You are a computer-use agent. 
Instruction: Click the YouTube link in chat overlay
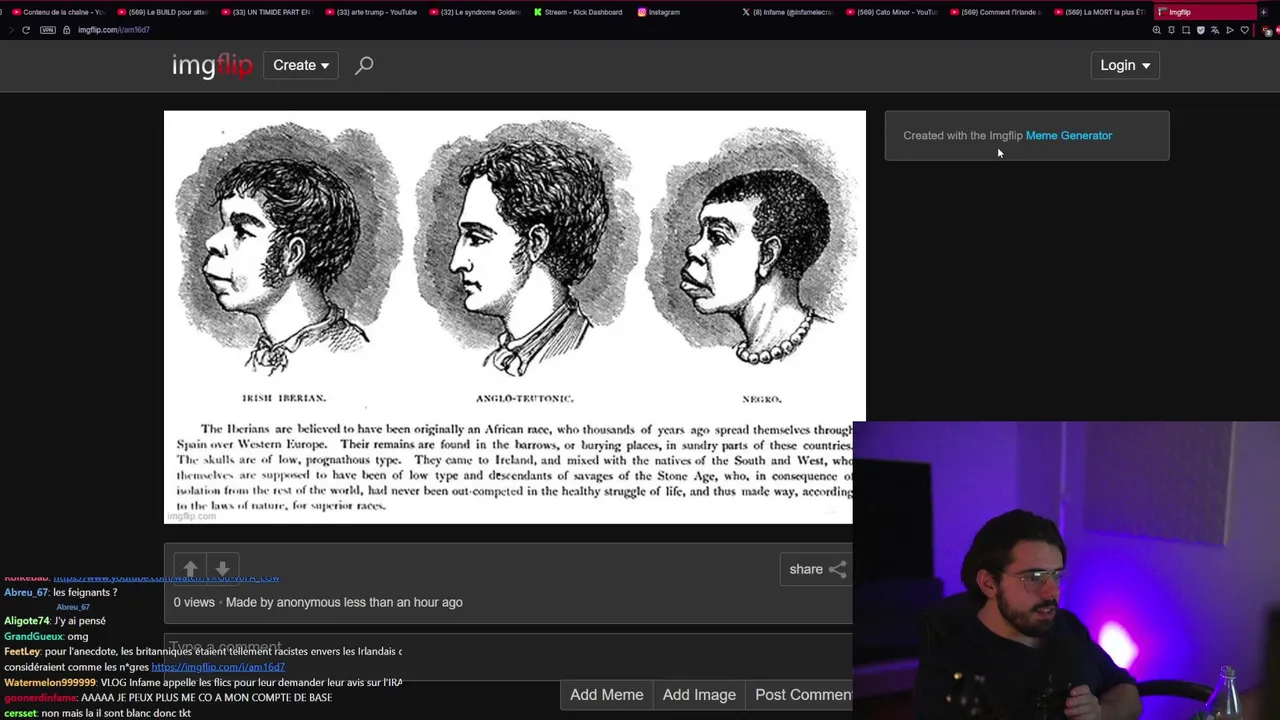166,577
